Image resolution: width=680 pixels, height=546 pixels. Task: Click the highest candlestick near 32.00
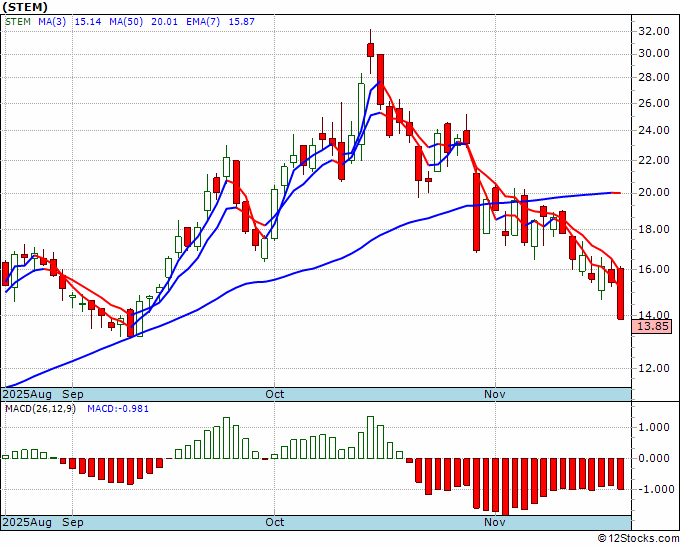(x=370, y=50)
